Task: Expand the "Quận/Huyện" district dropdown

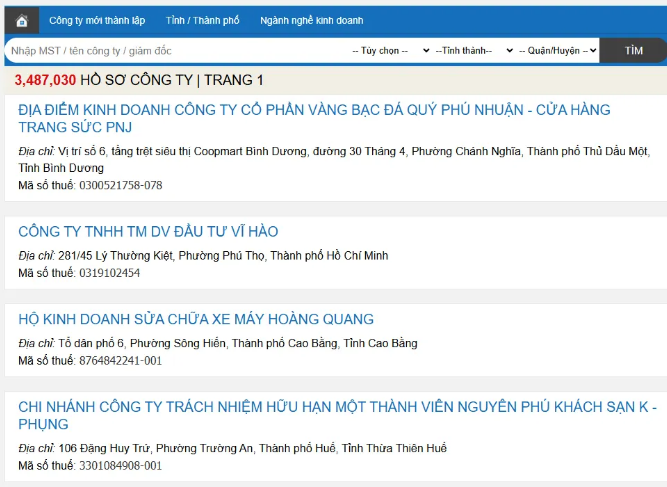Action: (x=559, y=50)
